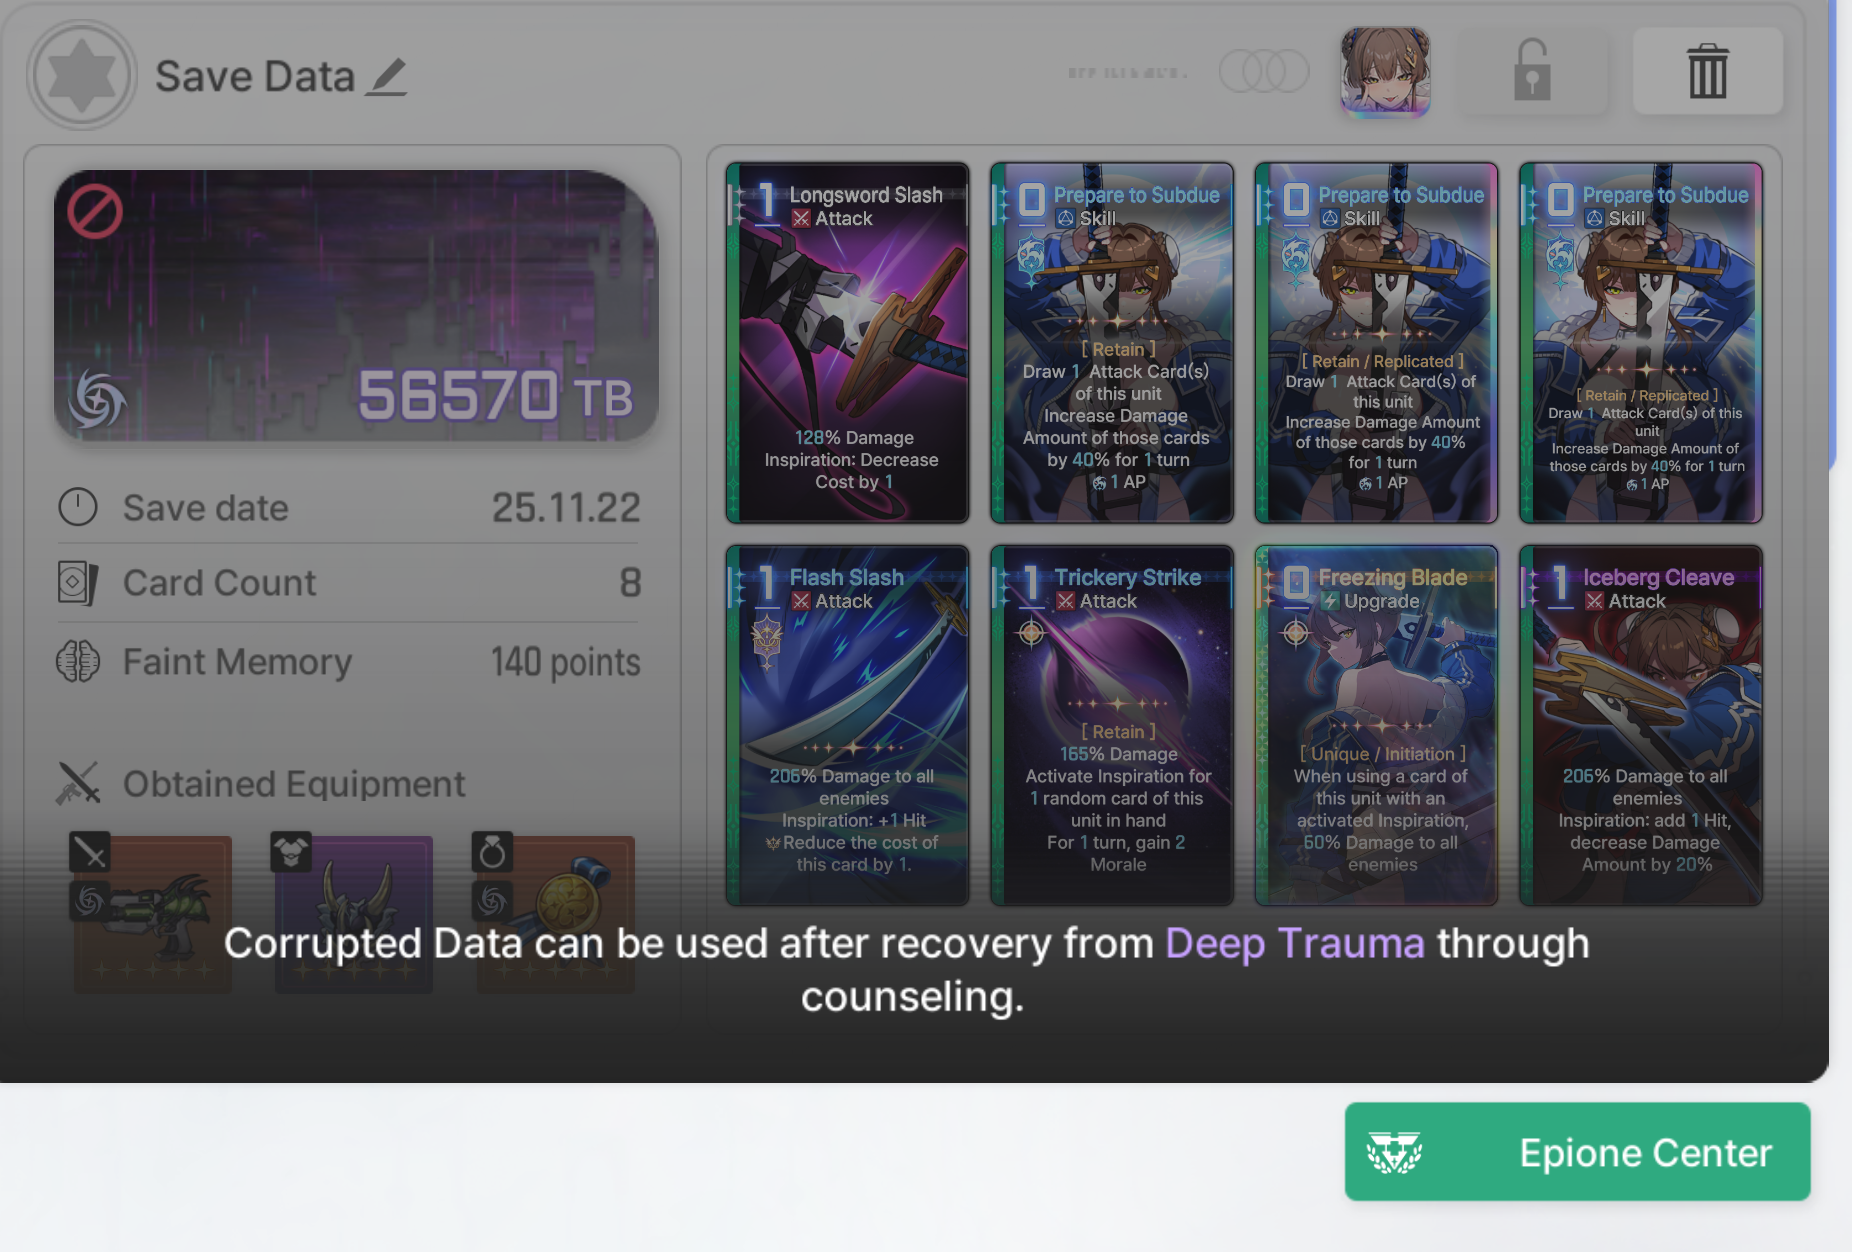Viewport: 1852px width, 1252px height.
Task: Select the first Prepare to Subdue card
Action: (1112, 343)
